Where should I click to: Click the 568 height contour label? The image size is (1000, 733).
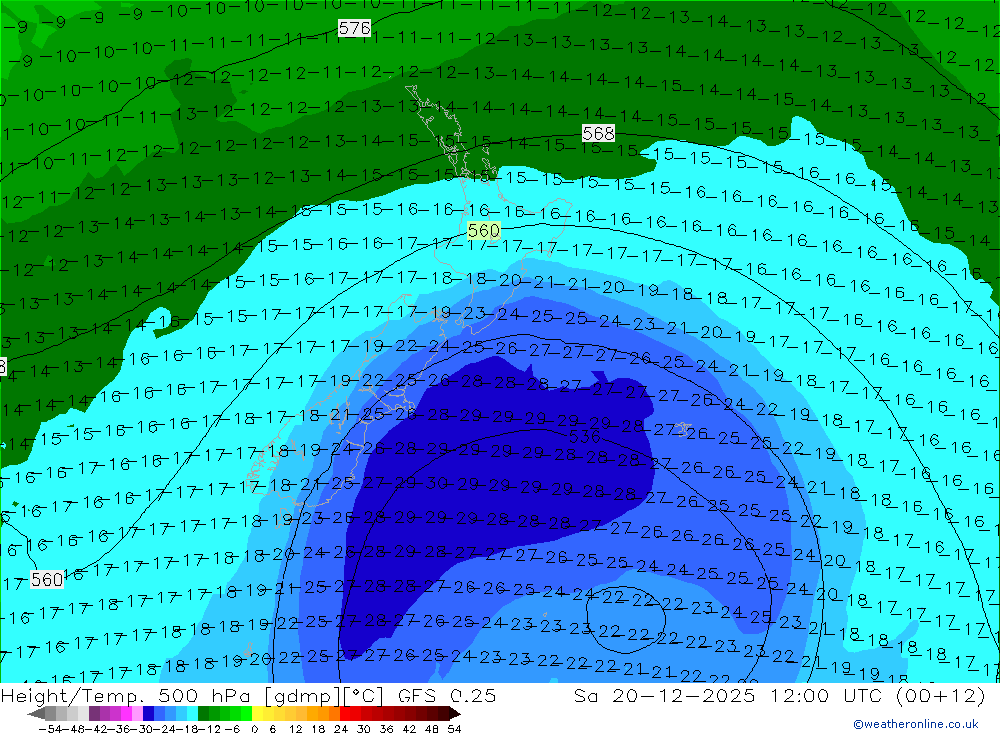point(598,133)
